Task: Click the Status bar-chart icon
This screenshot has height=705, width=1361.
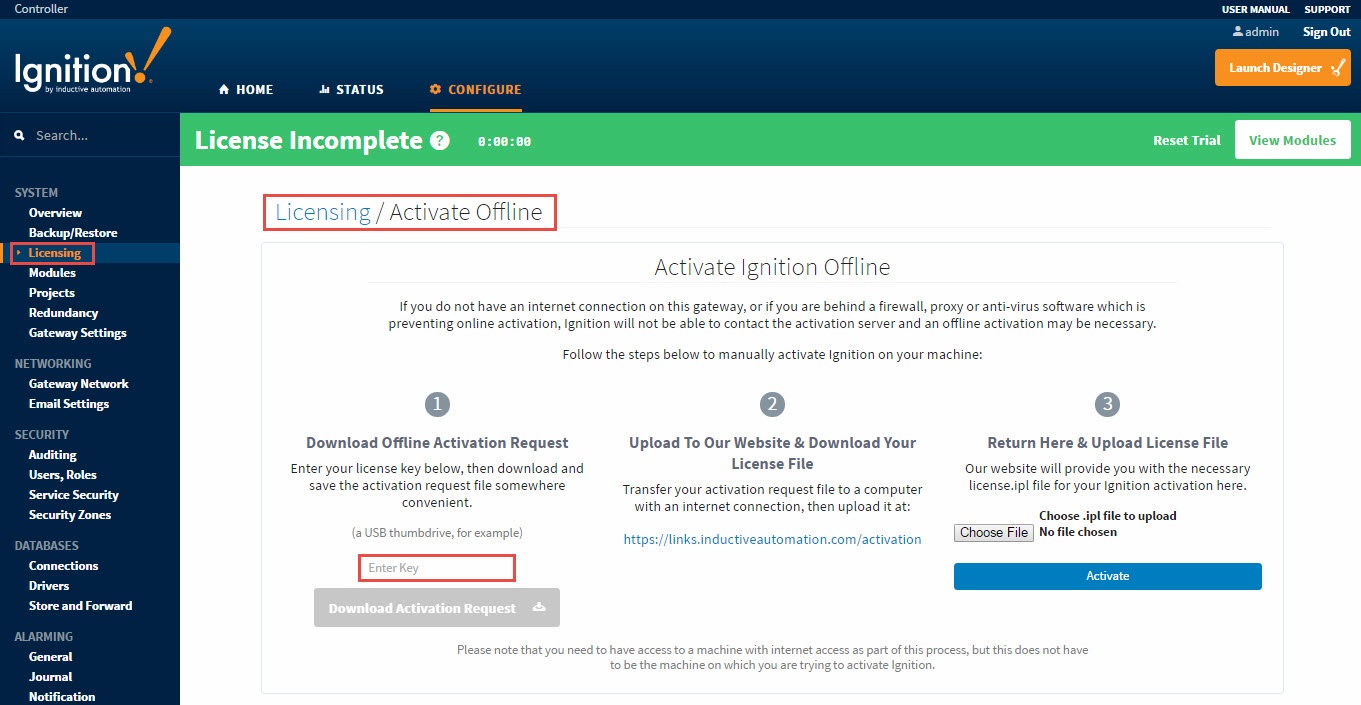Action: point(327,89)
